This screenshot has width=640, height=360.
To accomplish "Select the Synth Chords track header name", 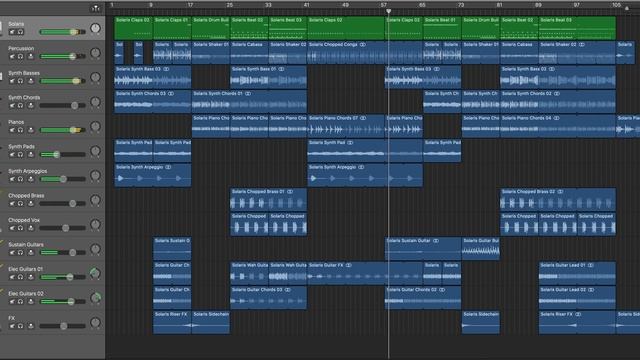I will point(24,98).
